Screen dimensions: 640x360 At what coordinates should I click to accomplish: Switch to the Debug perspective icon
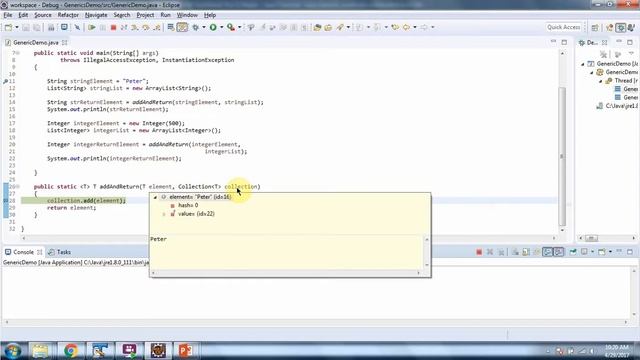[x=621, y=27]
